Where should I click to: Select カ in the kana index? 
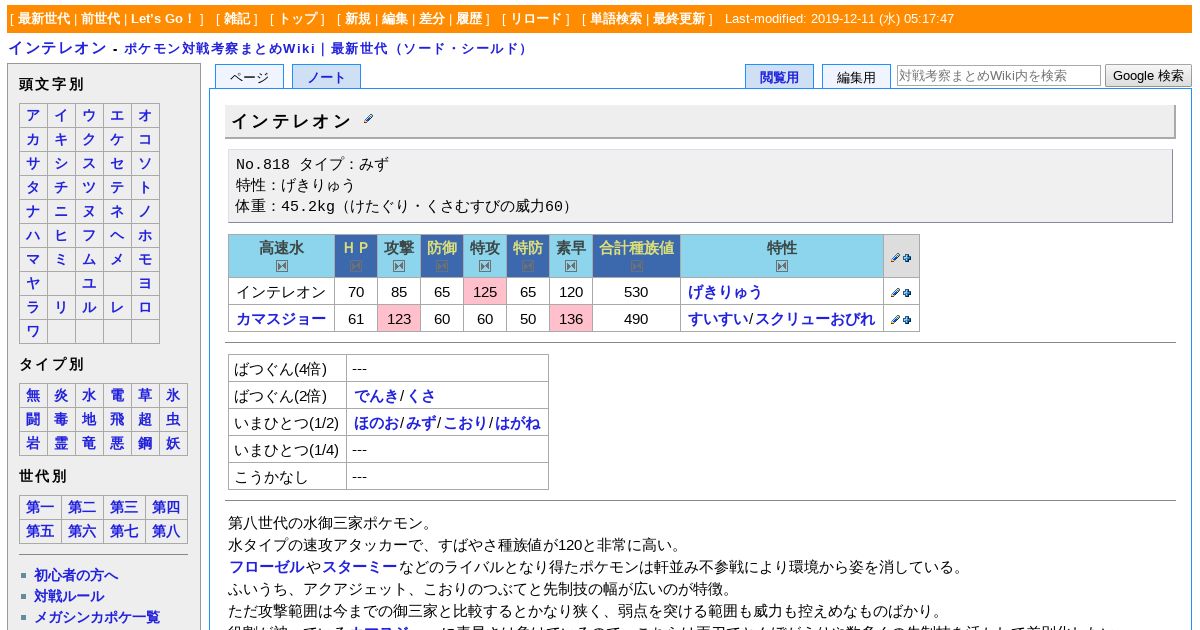[33, 139]
